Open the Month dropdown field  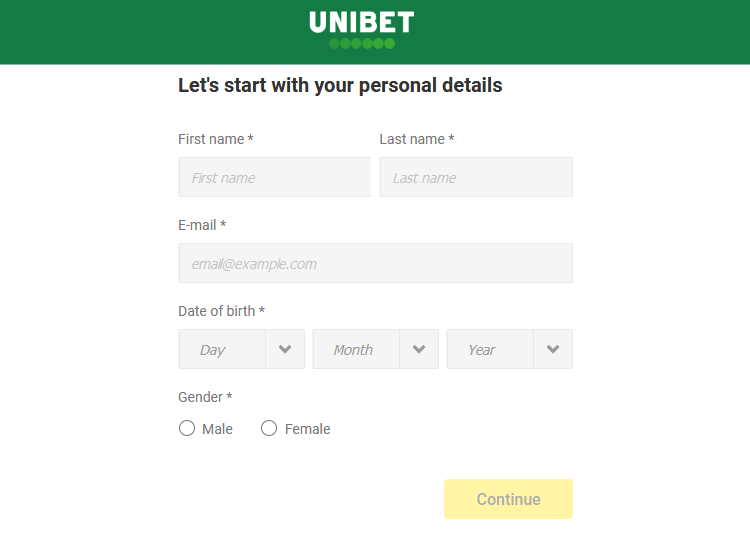(375, 349)
